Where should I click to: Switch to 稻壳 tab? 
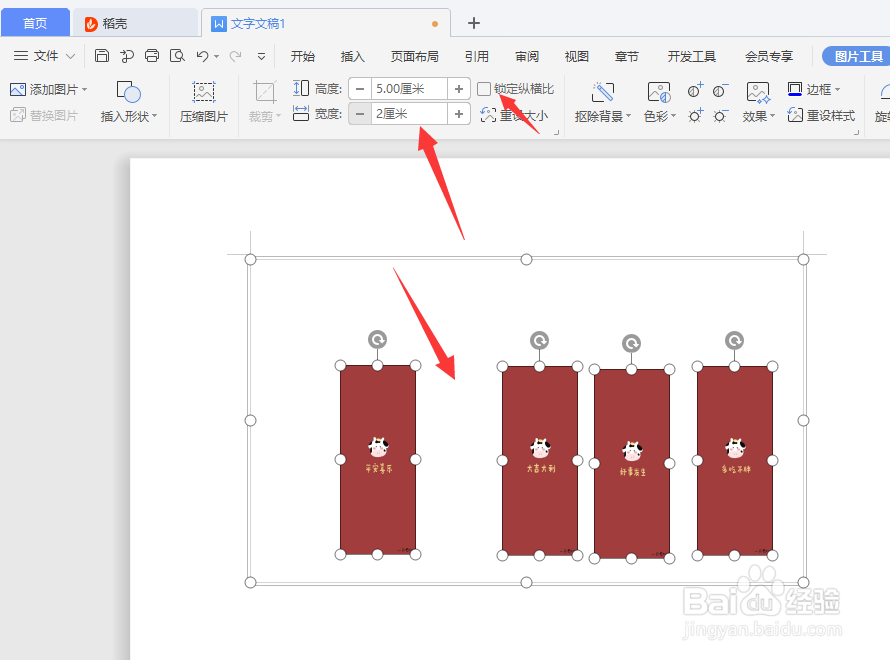(x=135, y=23)
